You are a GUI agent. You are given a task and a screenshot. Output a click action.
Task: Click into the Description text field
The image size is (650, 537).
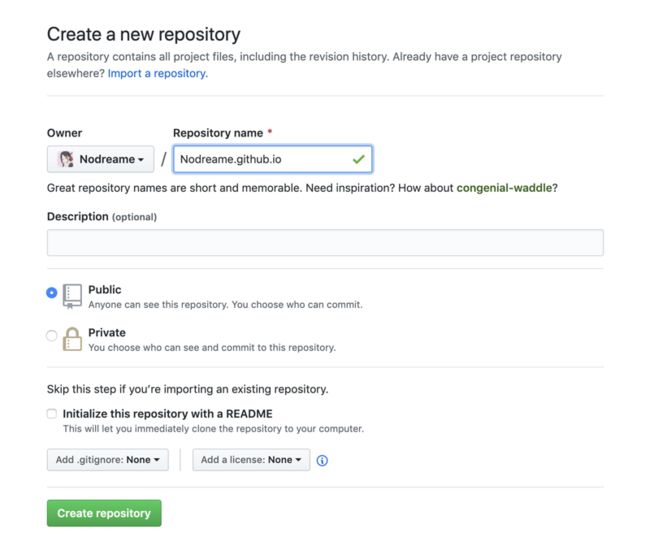325,243
